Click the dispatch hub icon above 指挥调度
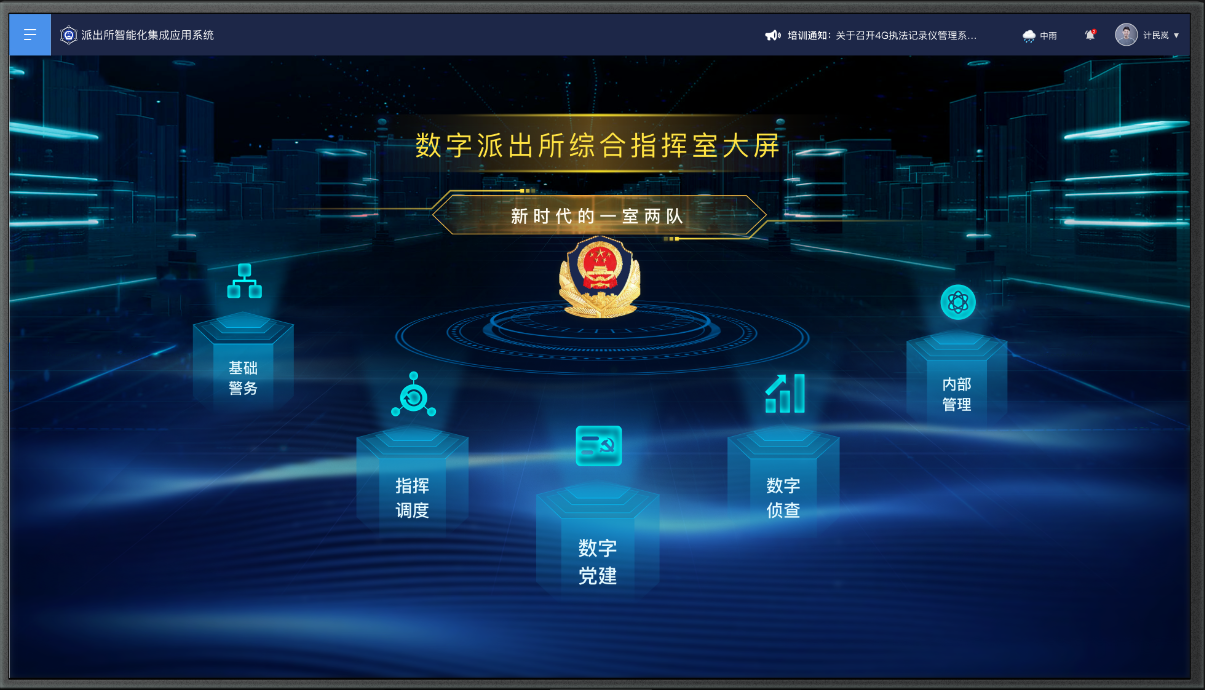 413,395
